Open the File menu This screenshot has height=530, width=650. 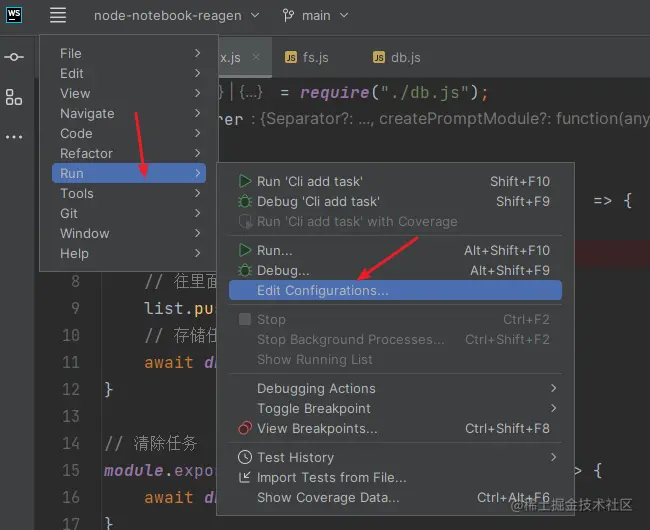tap(129, 53)
